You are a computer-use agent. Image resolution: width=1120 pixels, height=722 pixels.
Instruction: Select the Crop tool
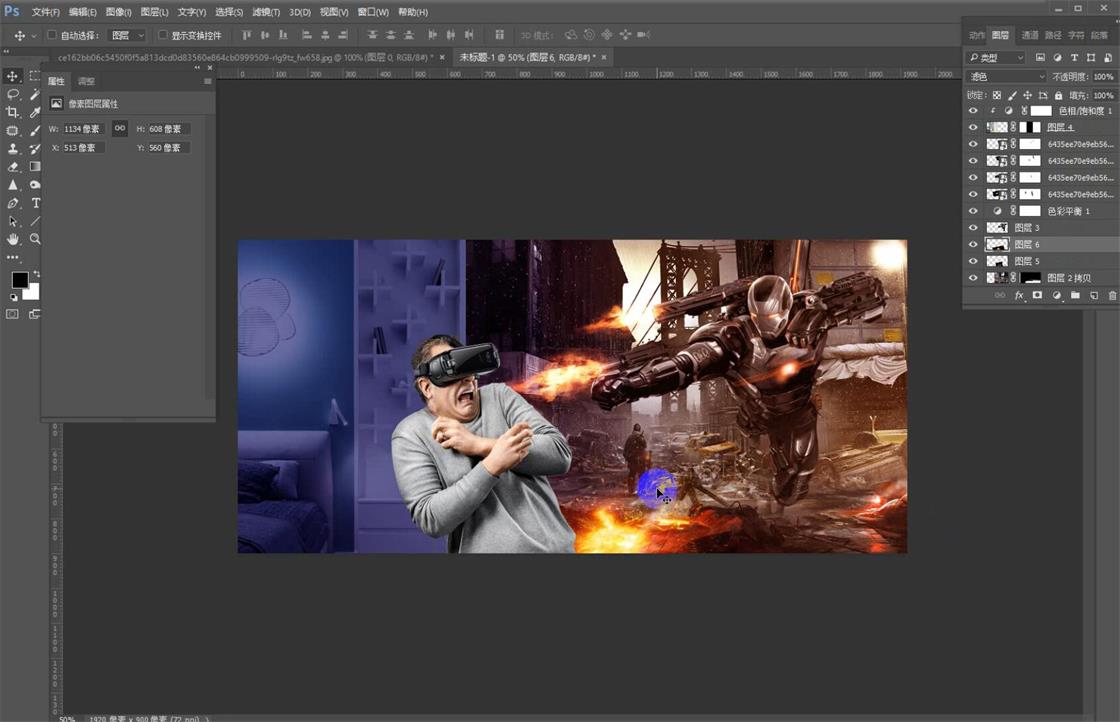[13, 112]
